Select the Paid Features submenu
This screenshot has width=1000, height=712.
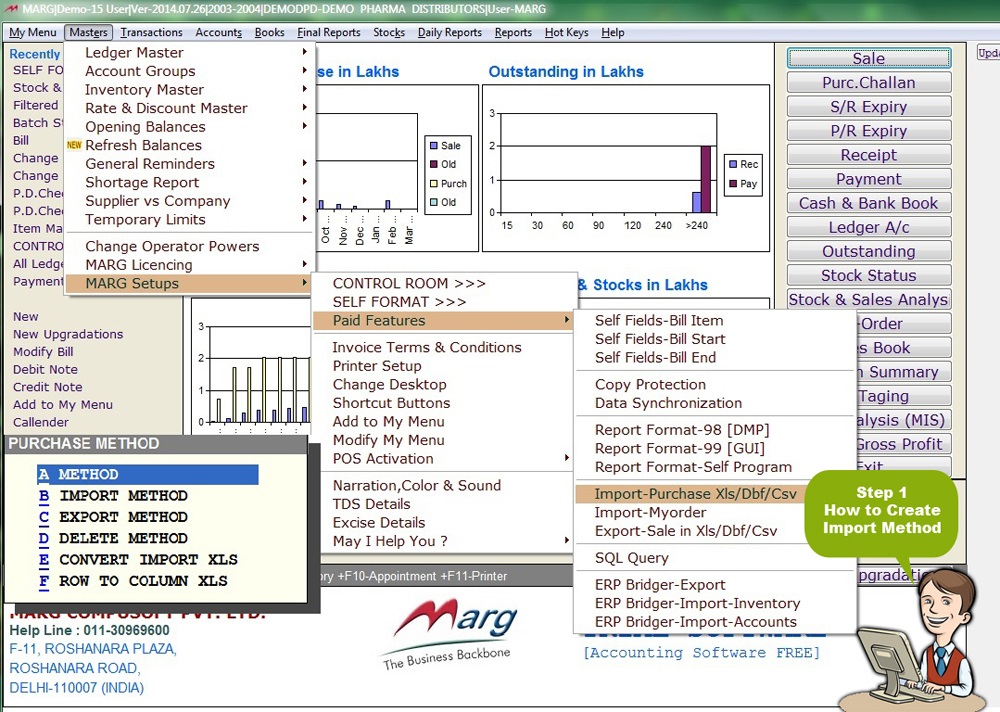(x=443, y=320)
